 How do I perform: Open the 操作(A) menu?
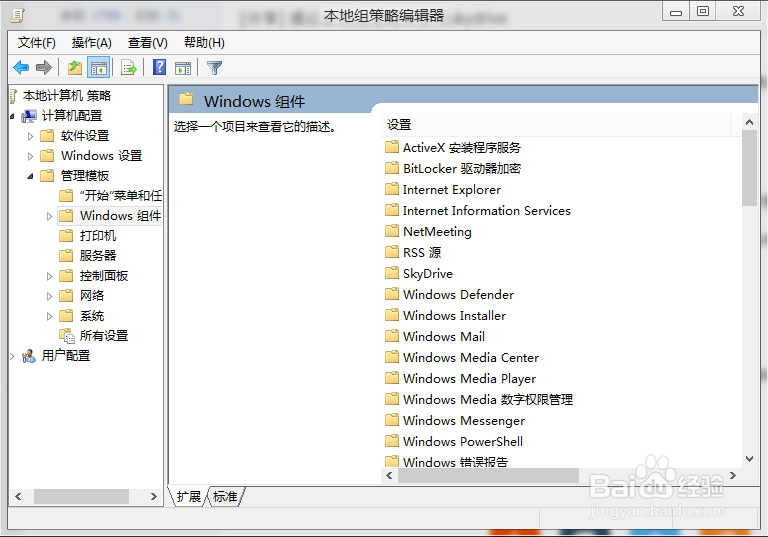[92, 43]
